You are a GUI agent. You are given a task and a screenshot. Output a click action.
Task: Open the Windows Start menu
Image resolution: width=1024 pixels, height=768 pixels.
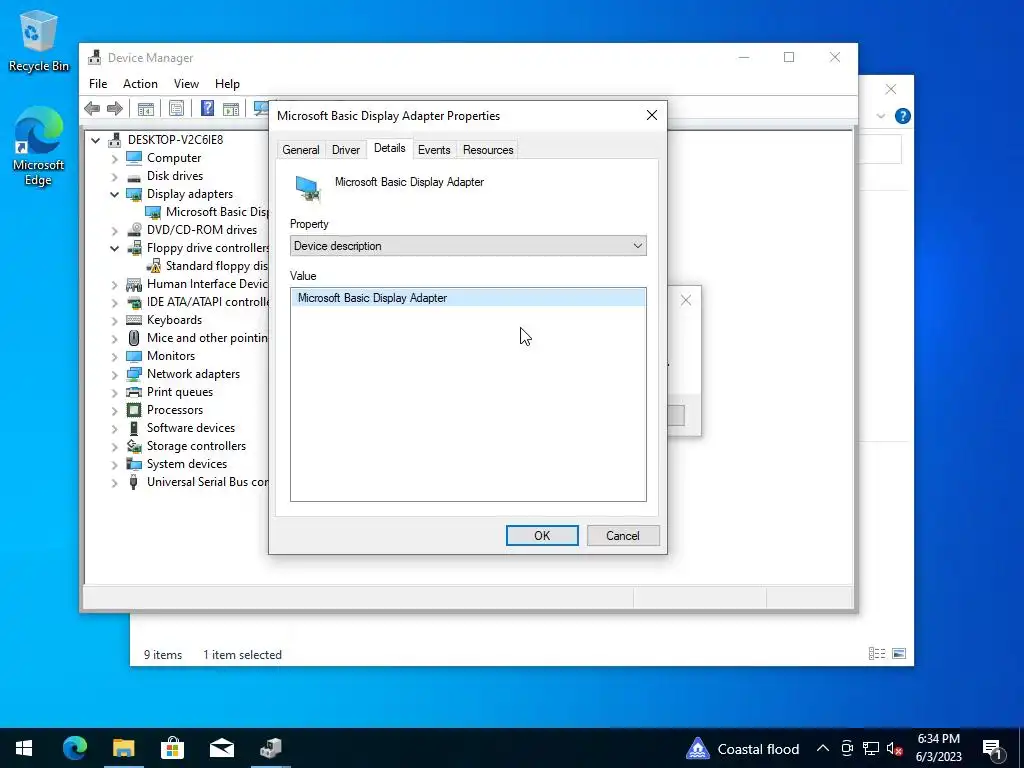24,748
